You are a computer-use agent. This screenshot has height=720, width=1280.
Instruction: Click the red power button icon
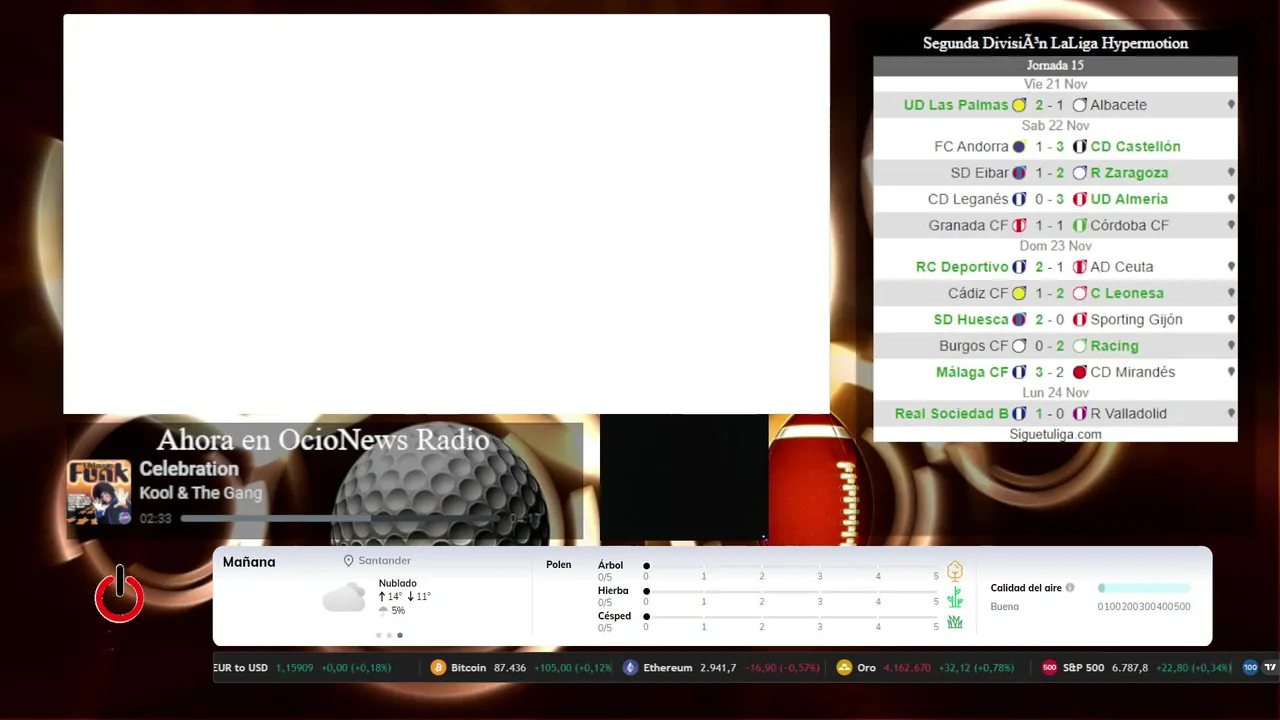(x=119, y=595)
